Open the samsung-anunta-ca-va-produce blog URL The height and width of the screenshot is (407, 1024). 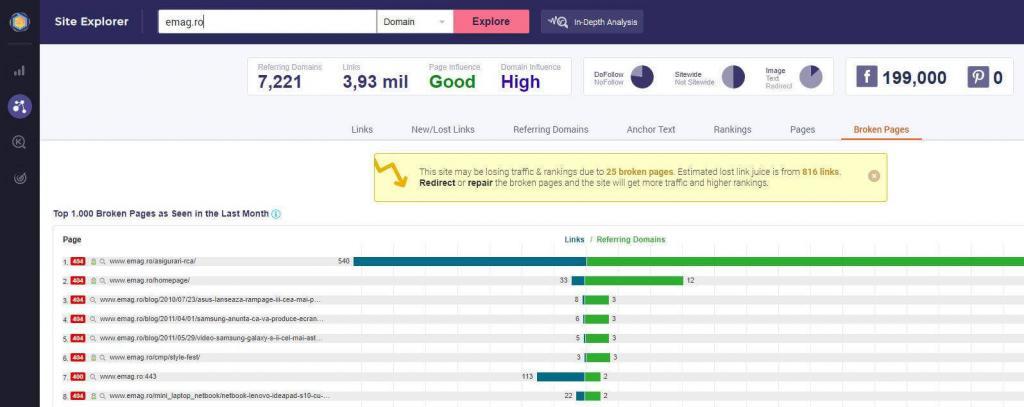[212, 319]
